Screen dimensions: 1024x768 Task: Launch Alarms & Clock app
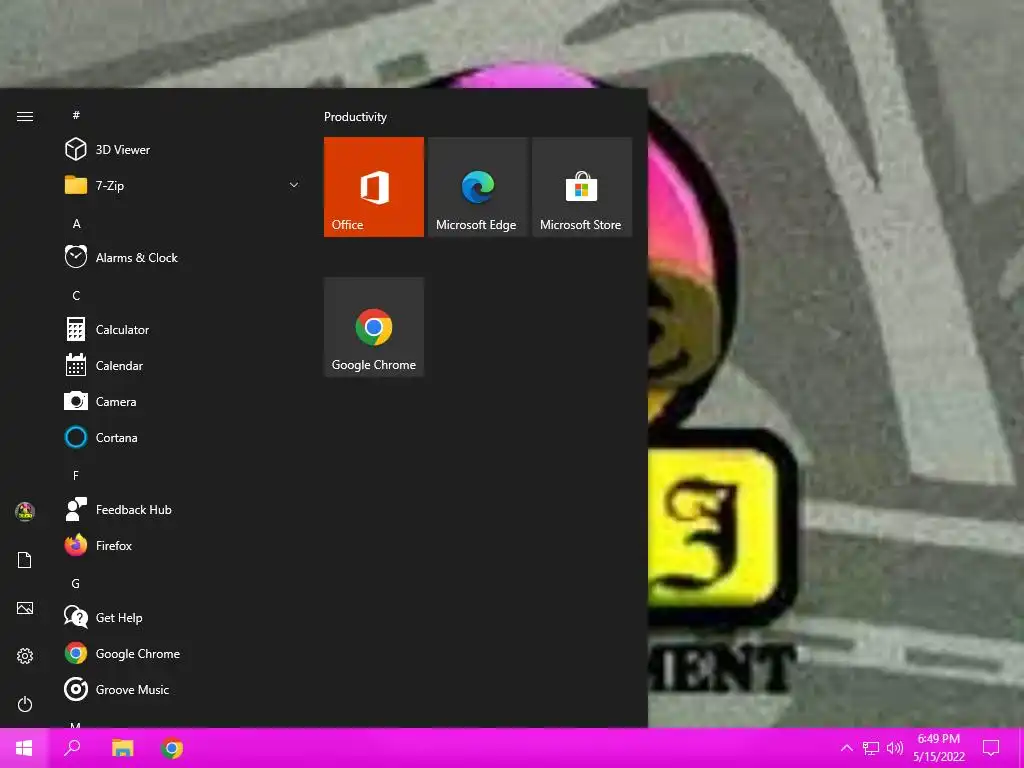pos(183,257)
